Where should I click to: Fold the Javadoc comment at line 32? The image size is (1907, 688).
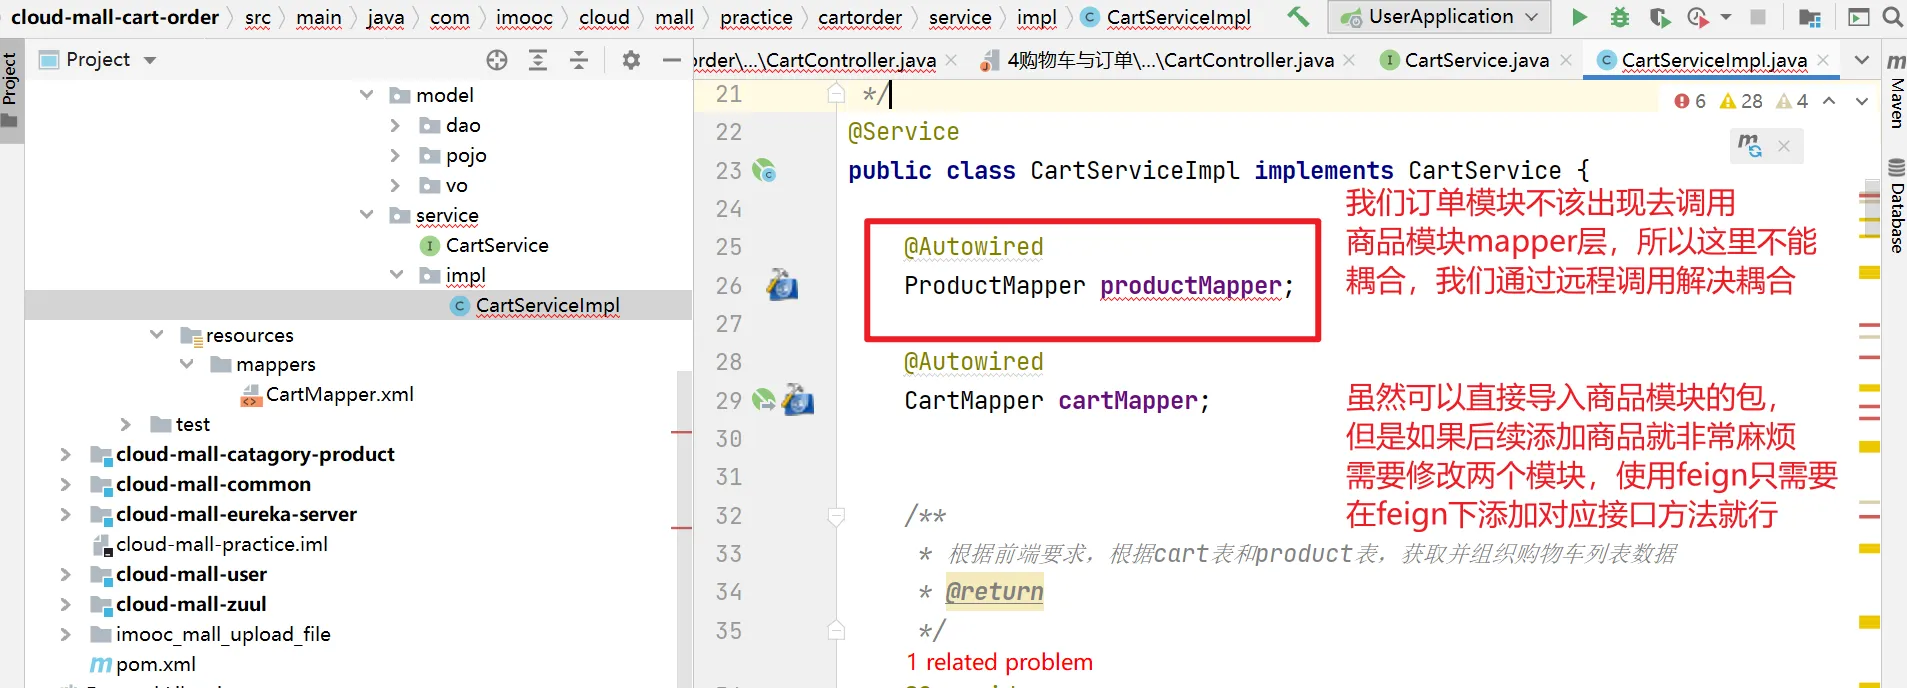pyautogui.click(x=837, y=516)
